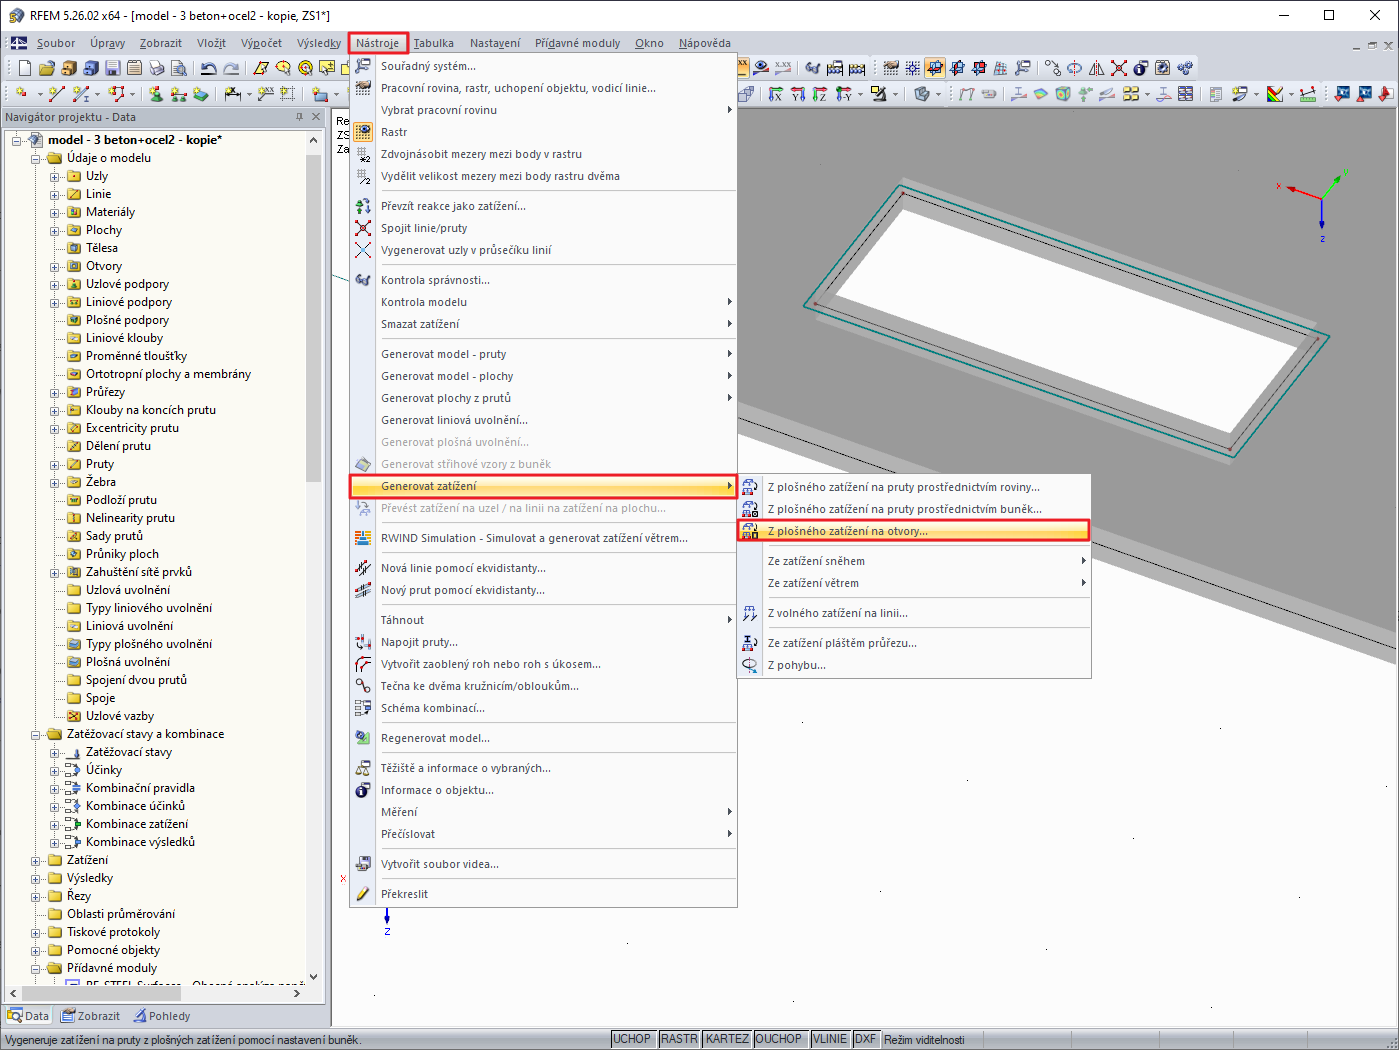Undo the last action
The image size is (1399, 1050).
tap(208, 68)
